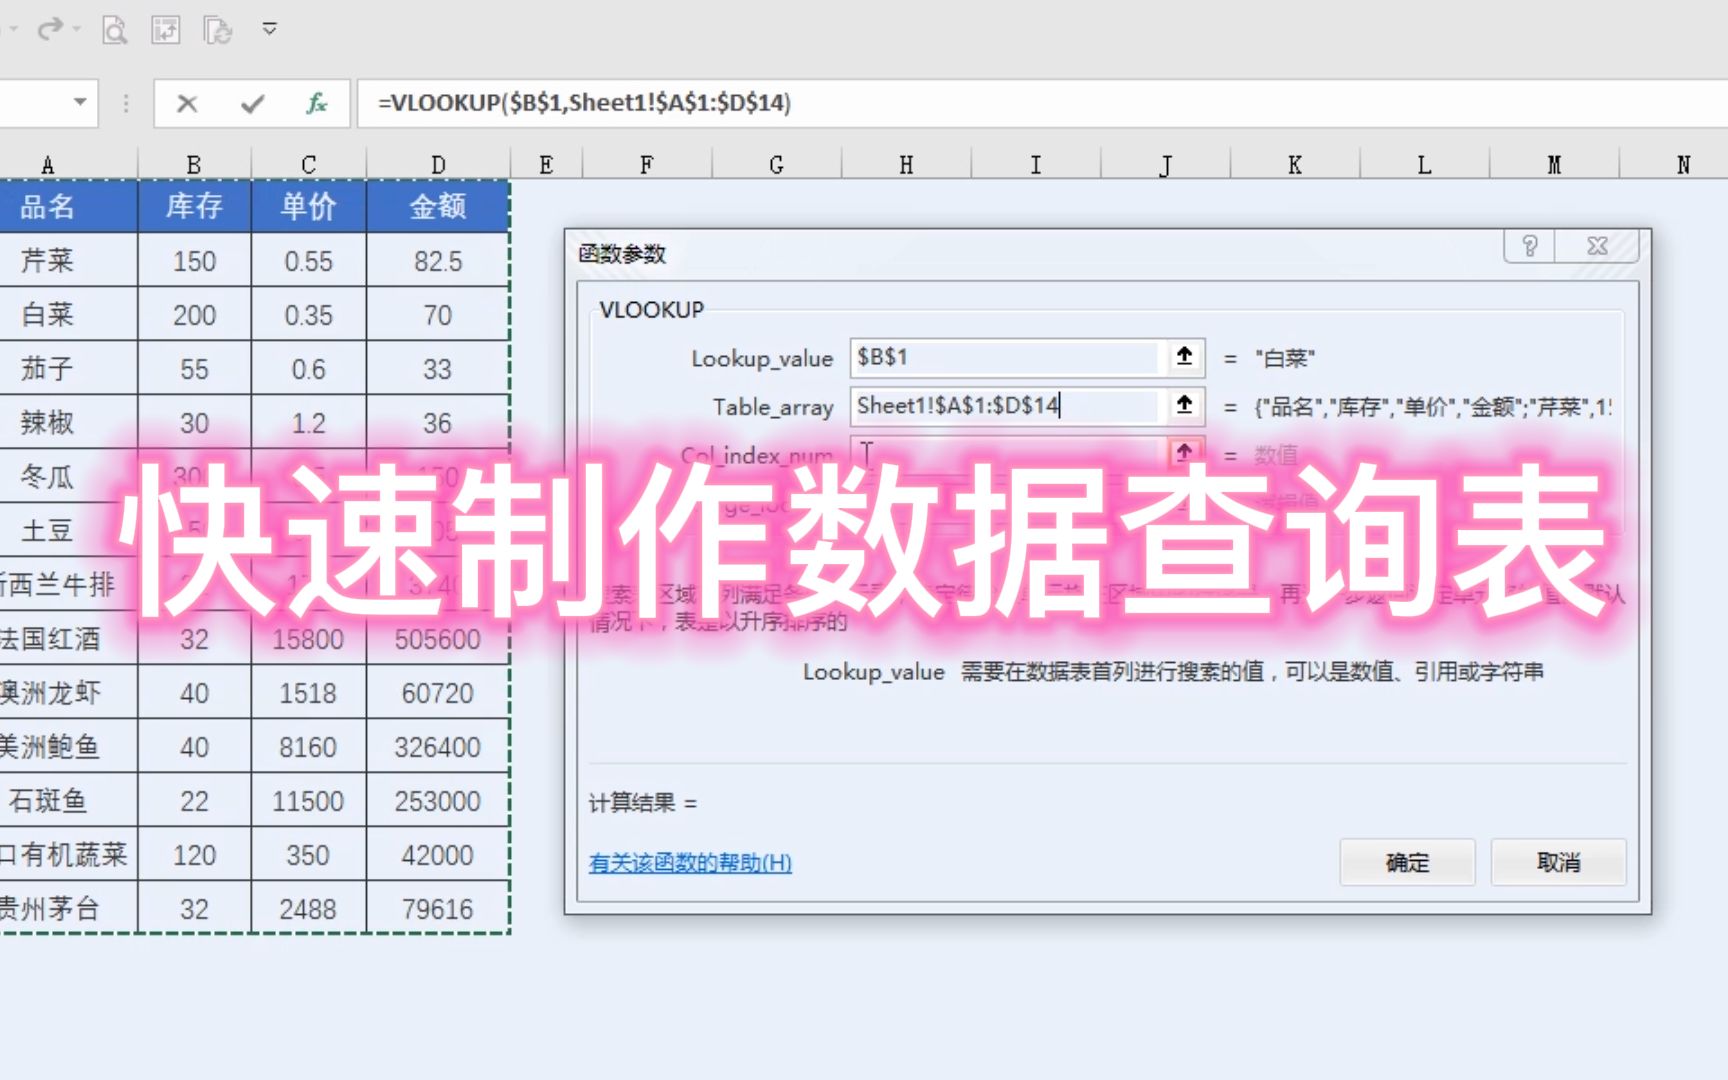
Task: Select column B header
Action: pyautogui.click(x=194, y=164)
